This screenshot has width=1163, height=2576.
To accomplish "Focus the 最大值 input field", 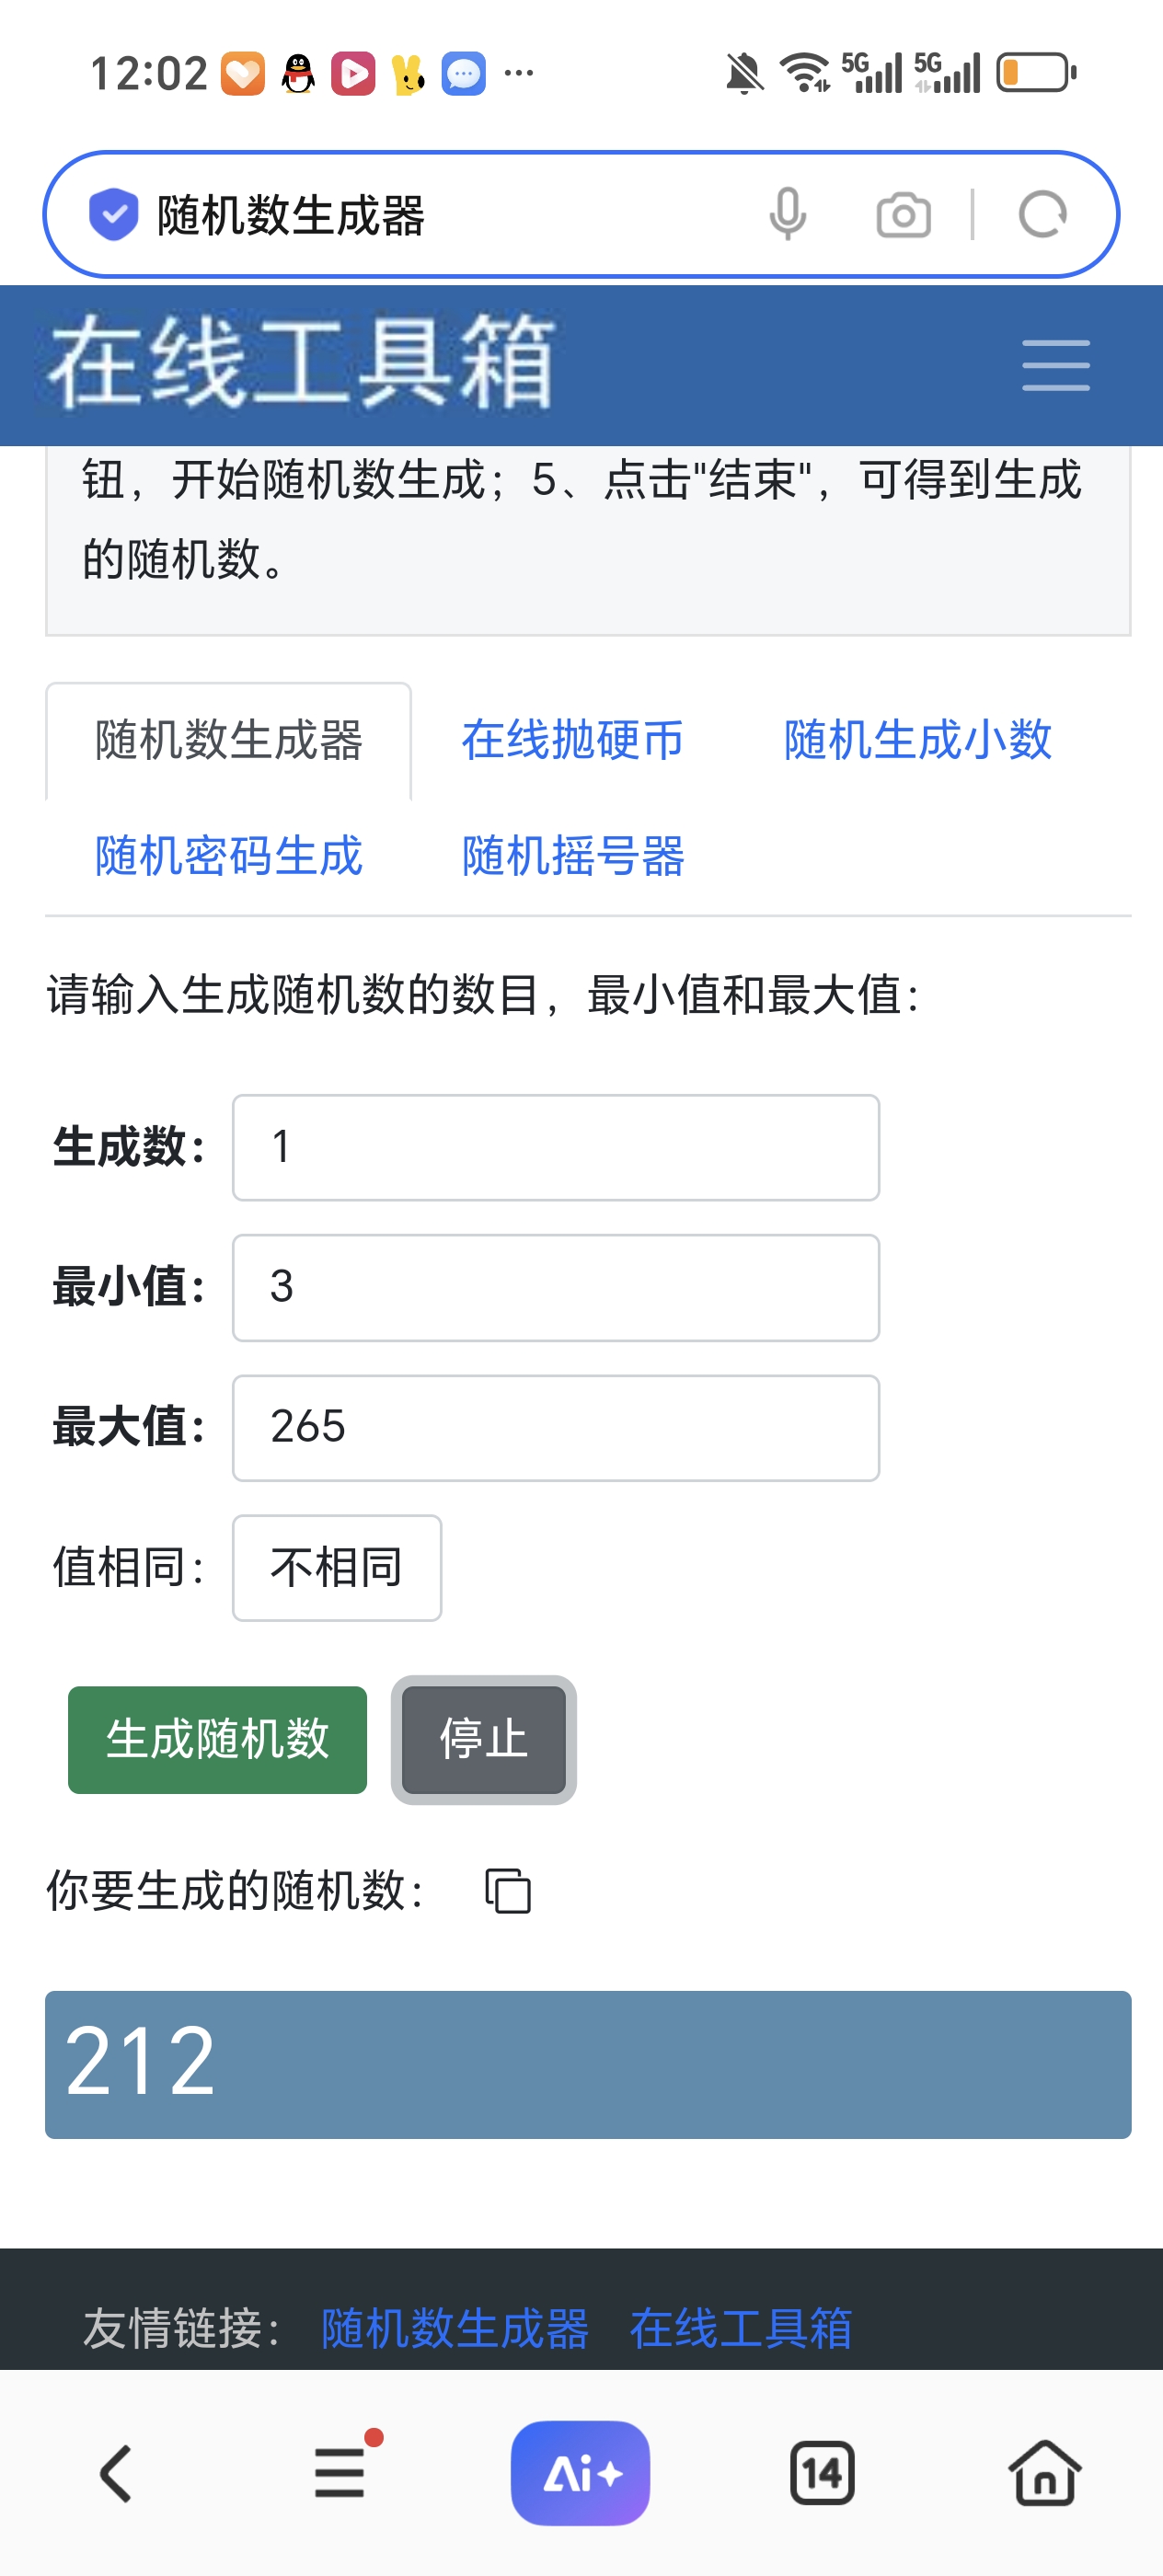I will click(556, 1427).
